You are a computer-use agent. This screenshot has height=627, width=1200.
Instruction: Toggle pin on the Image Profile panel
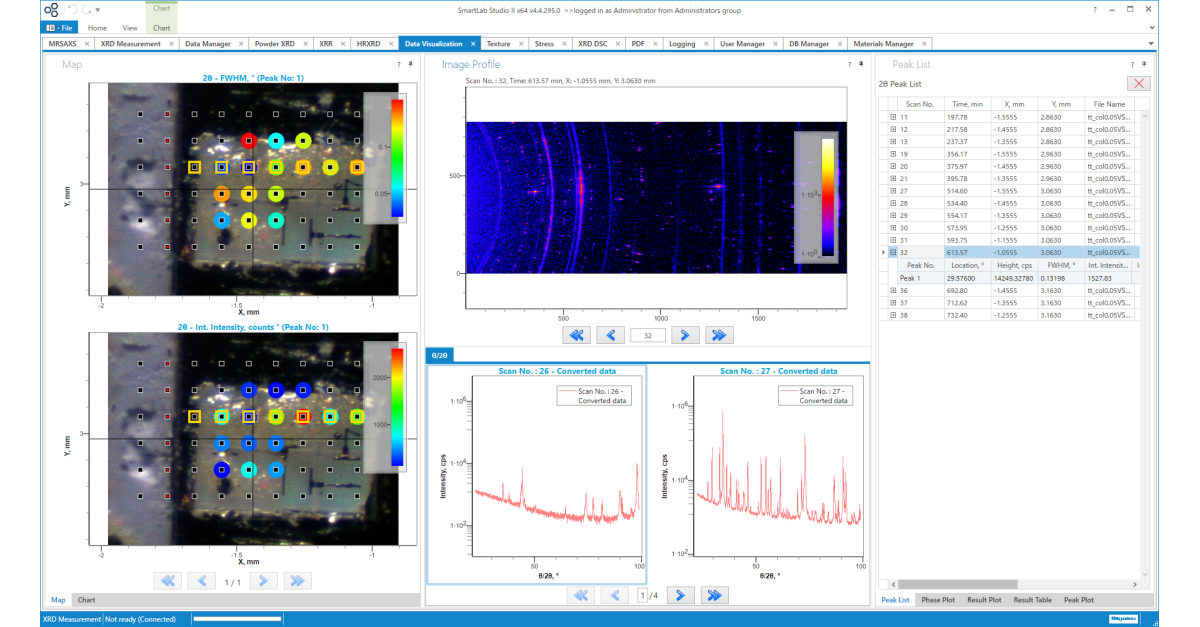pos(859,64)
